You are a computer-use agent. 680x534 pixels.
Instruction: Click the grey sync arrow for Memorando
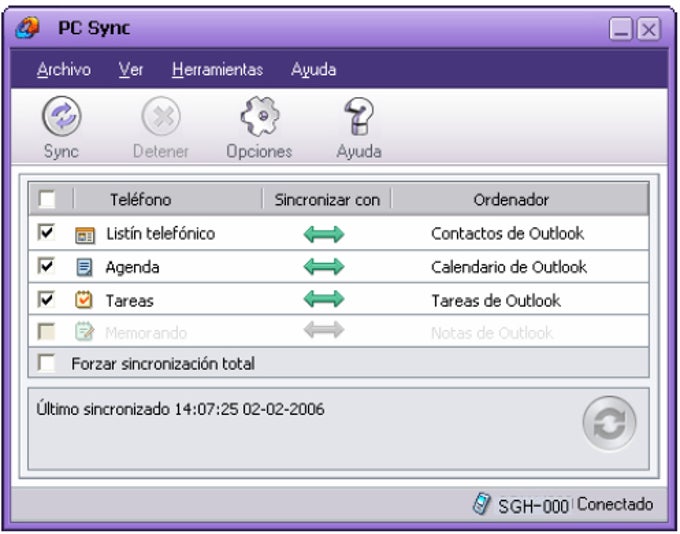(324, 330)
